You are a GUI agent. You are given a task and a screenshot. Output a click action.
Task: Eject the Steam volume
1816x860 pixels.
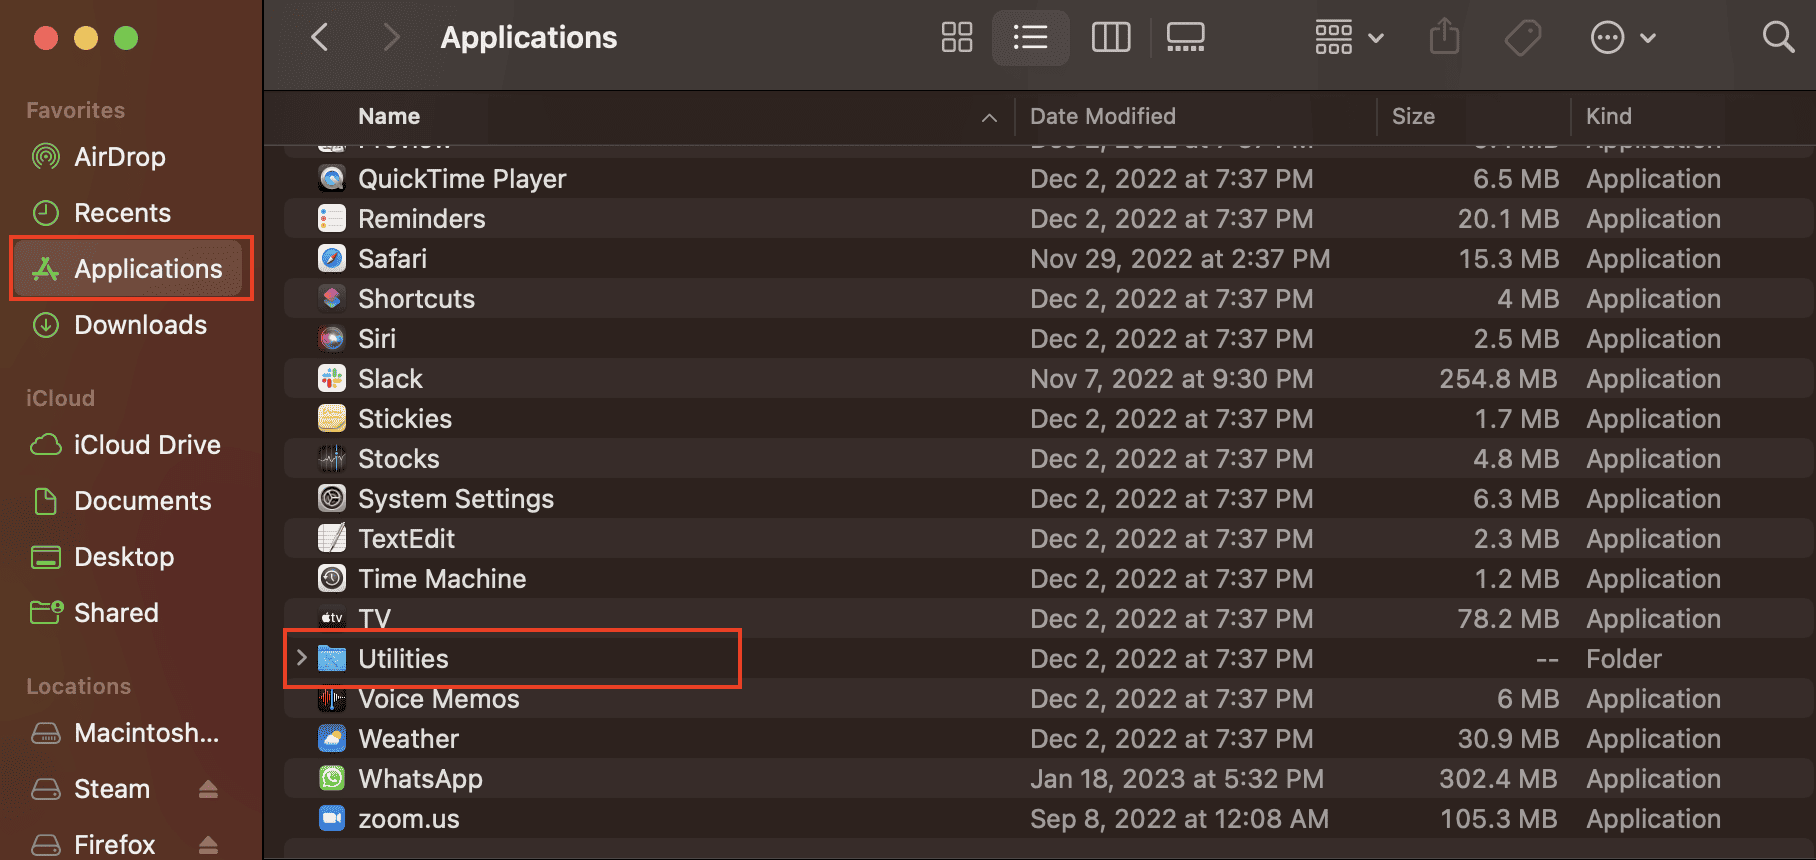click(208, 789)
